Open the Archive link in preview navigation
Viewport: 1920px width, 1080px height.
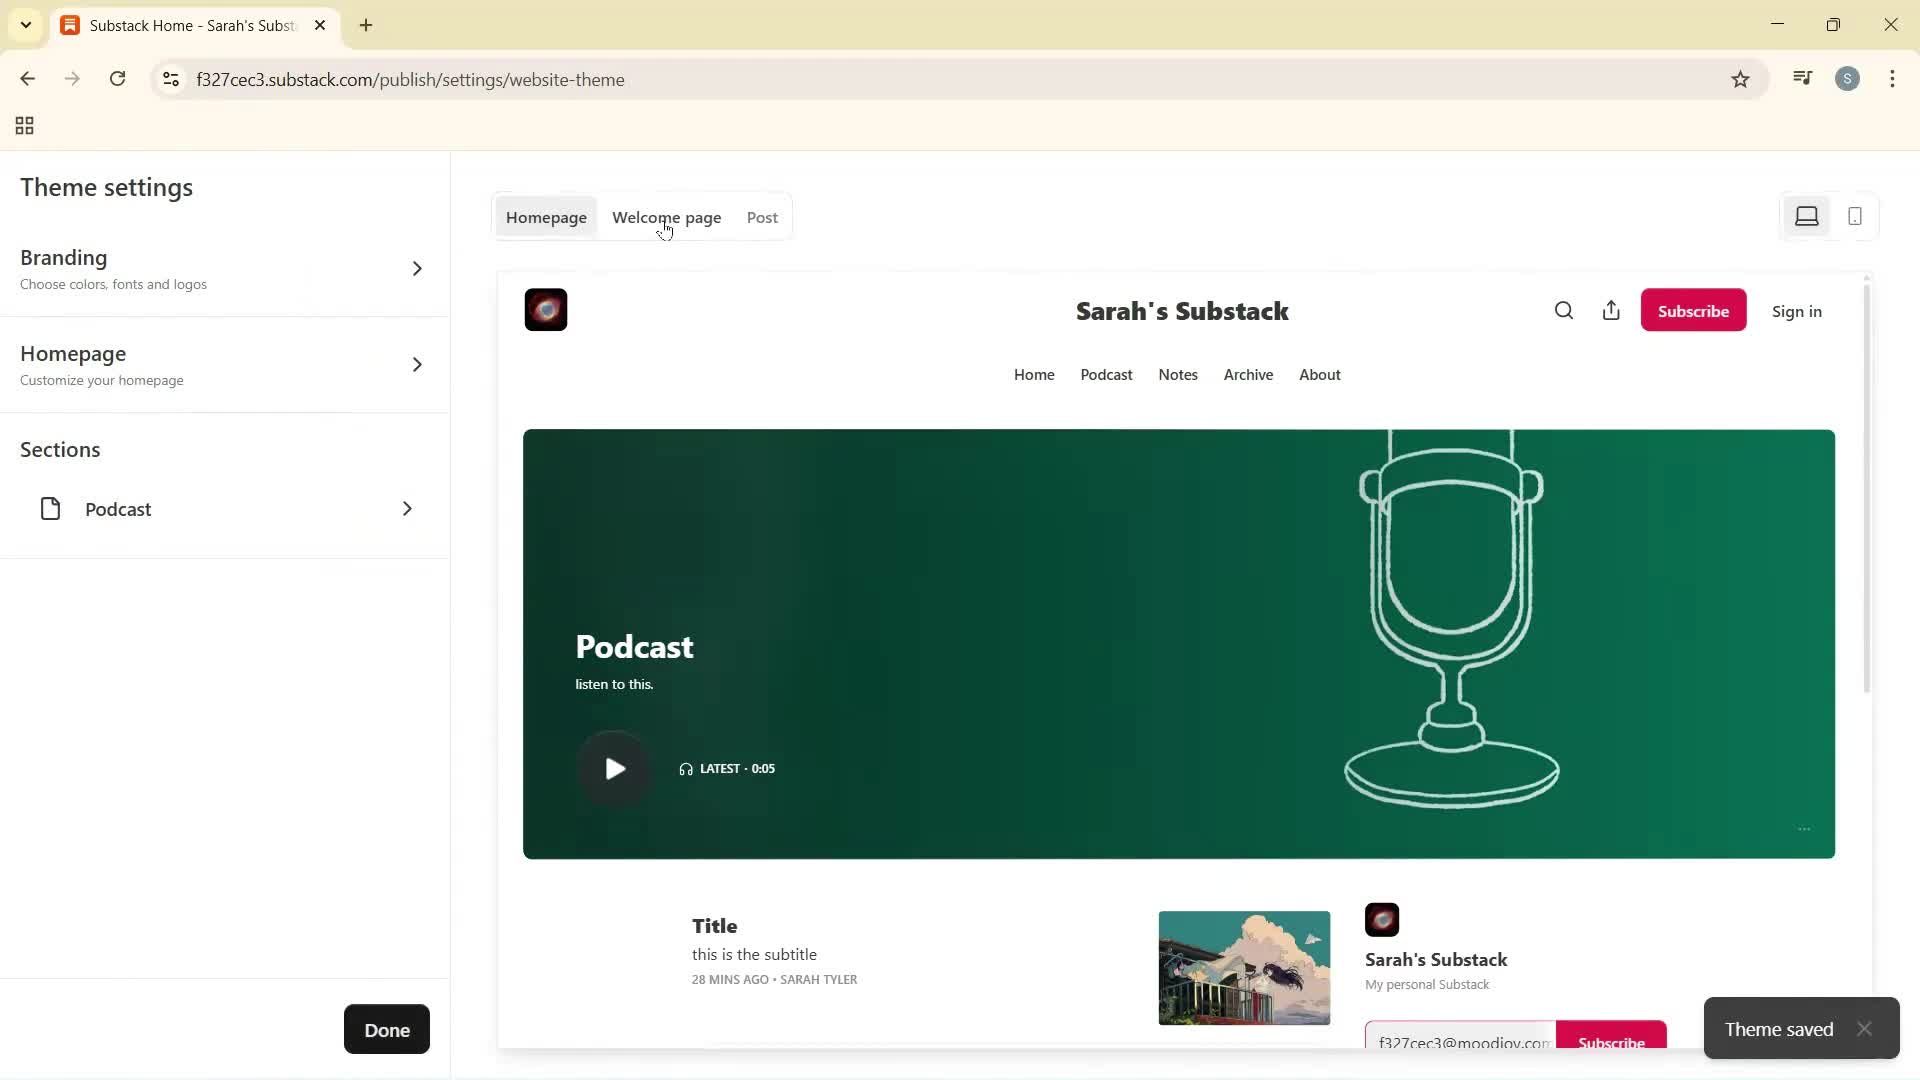coord(1248,375)
